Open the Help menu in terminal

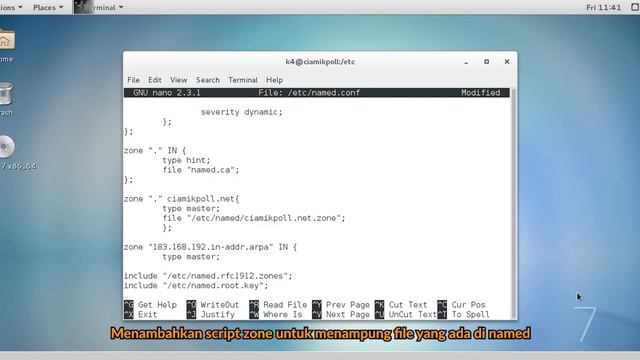274,80
